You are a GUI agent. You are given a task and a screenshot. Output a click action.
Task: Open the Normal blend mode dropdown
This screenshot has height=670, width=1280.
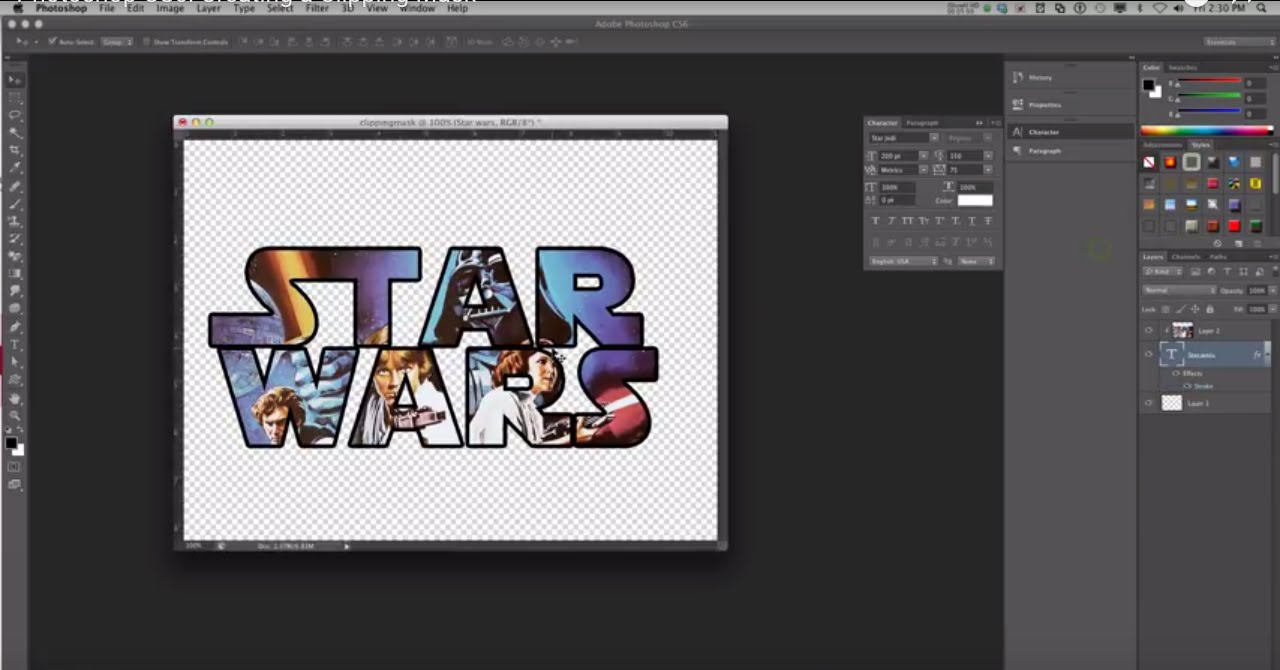1179,290
